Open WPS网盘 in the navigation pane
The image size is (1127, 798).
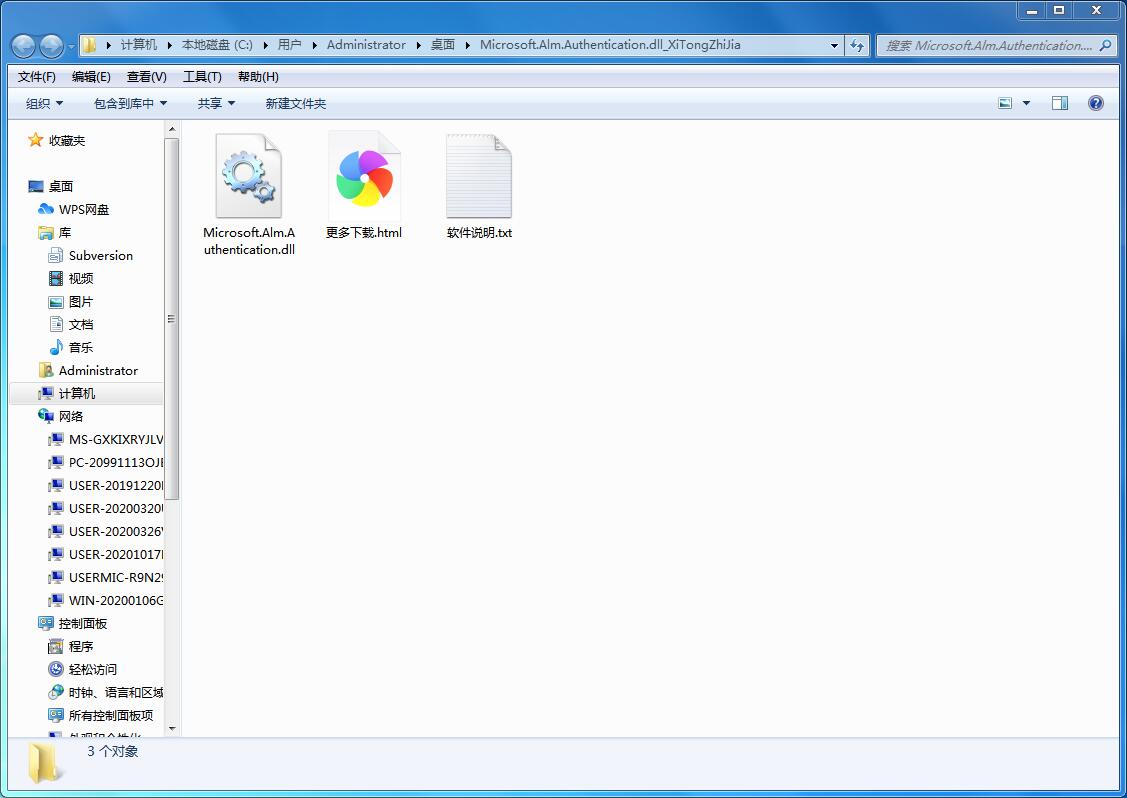tap(84, 210)
